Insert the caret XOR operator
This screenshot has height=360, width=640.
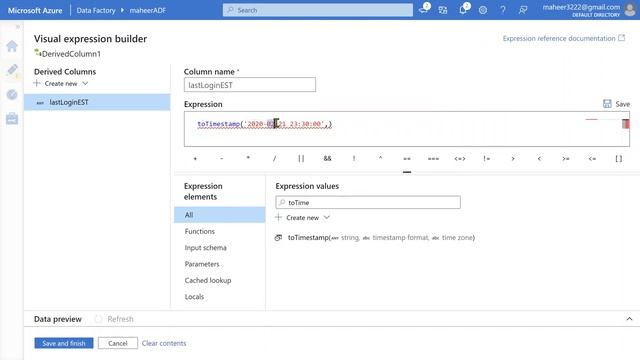pos(380,158)
